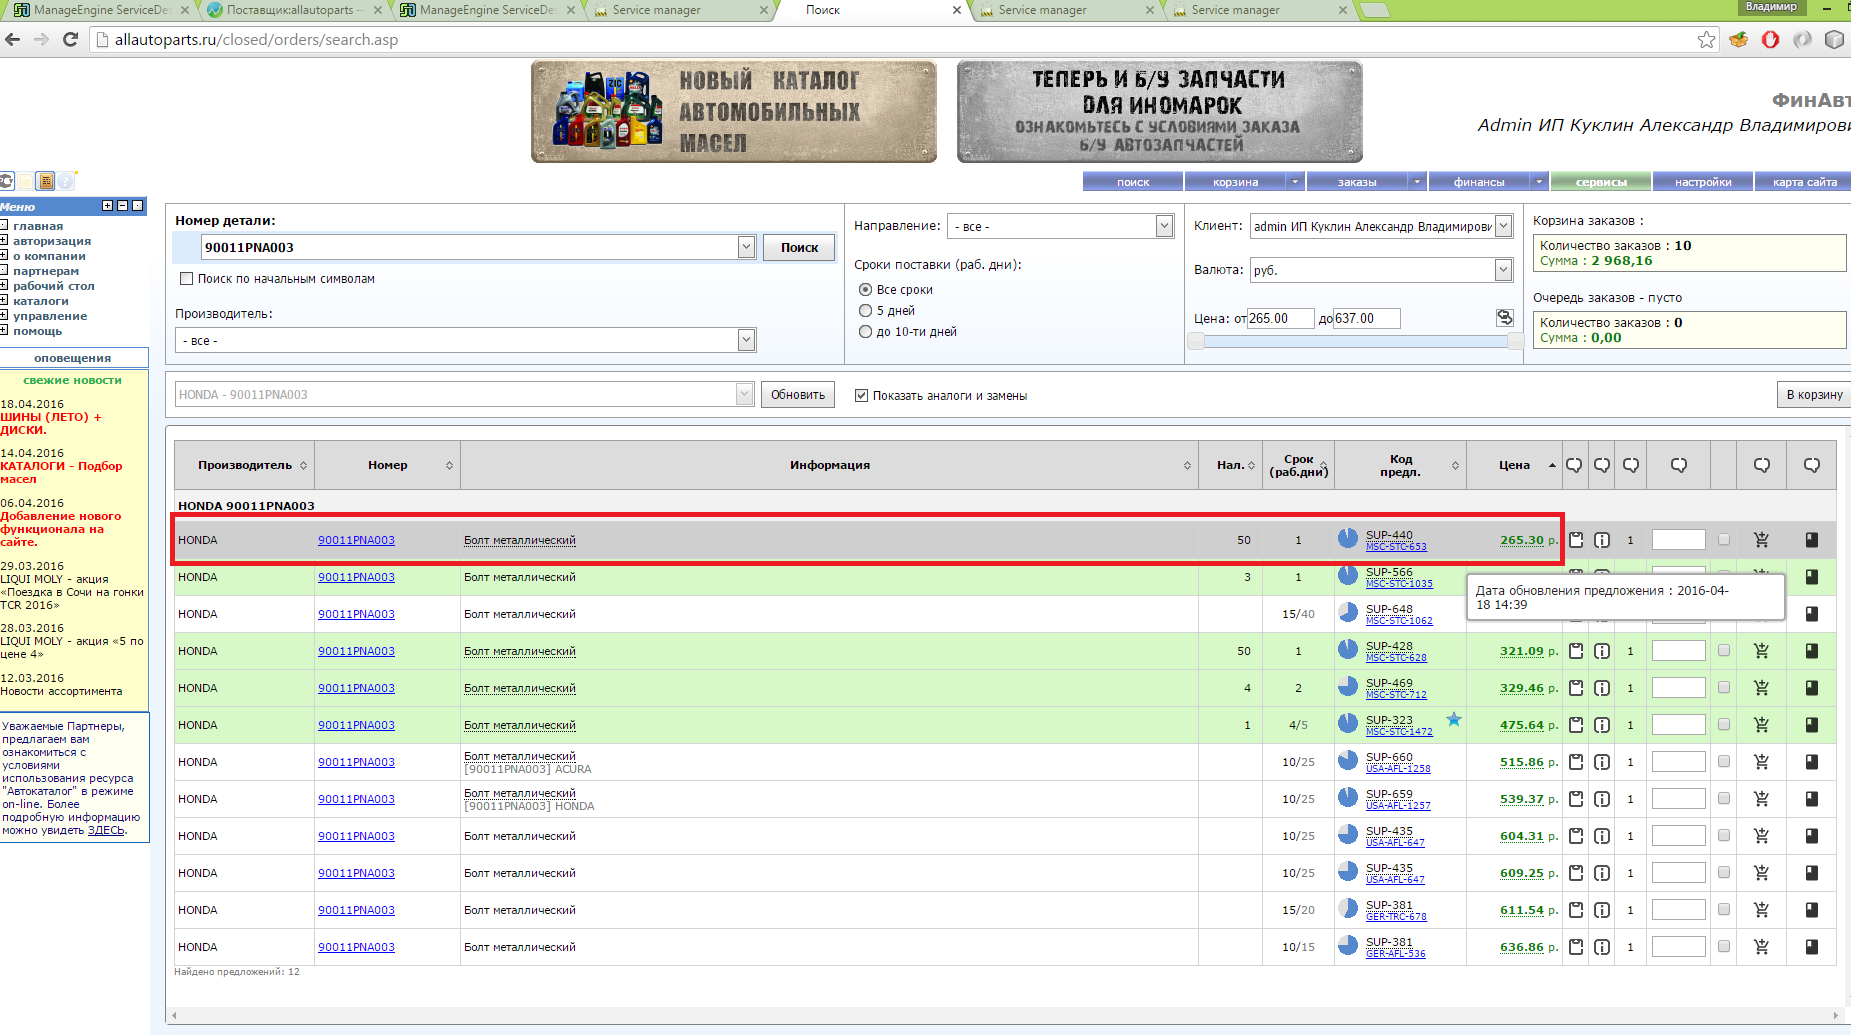Image resolution: width=1851 pixels, height=1035 pixels.
Task: Uncheck Показать аналоги и замены
Action: tap(861, 396)
